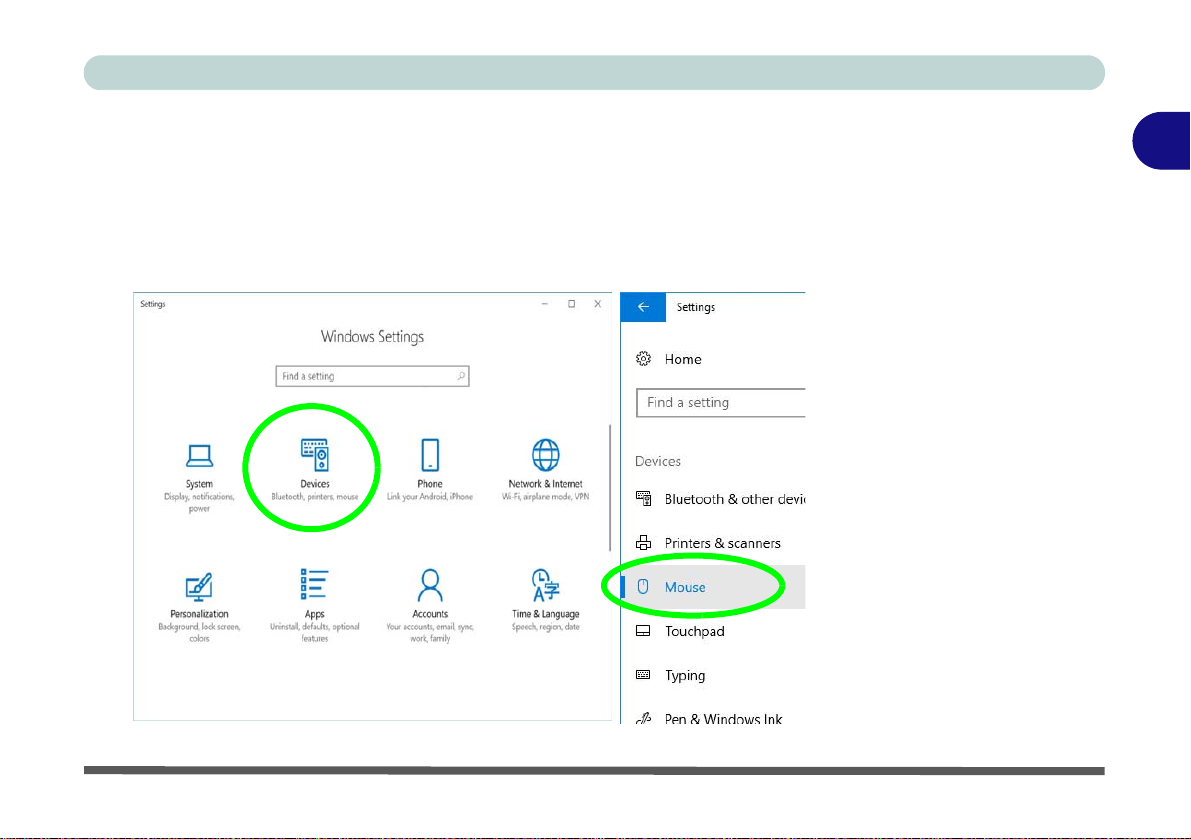Open the Devices settings category
1191x839 pixels.
pyautogui.click(x=314, y=470)
